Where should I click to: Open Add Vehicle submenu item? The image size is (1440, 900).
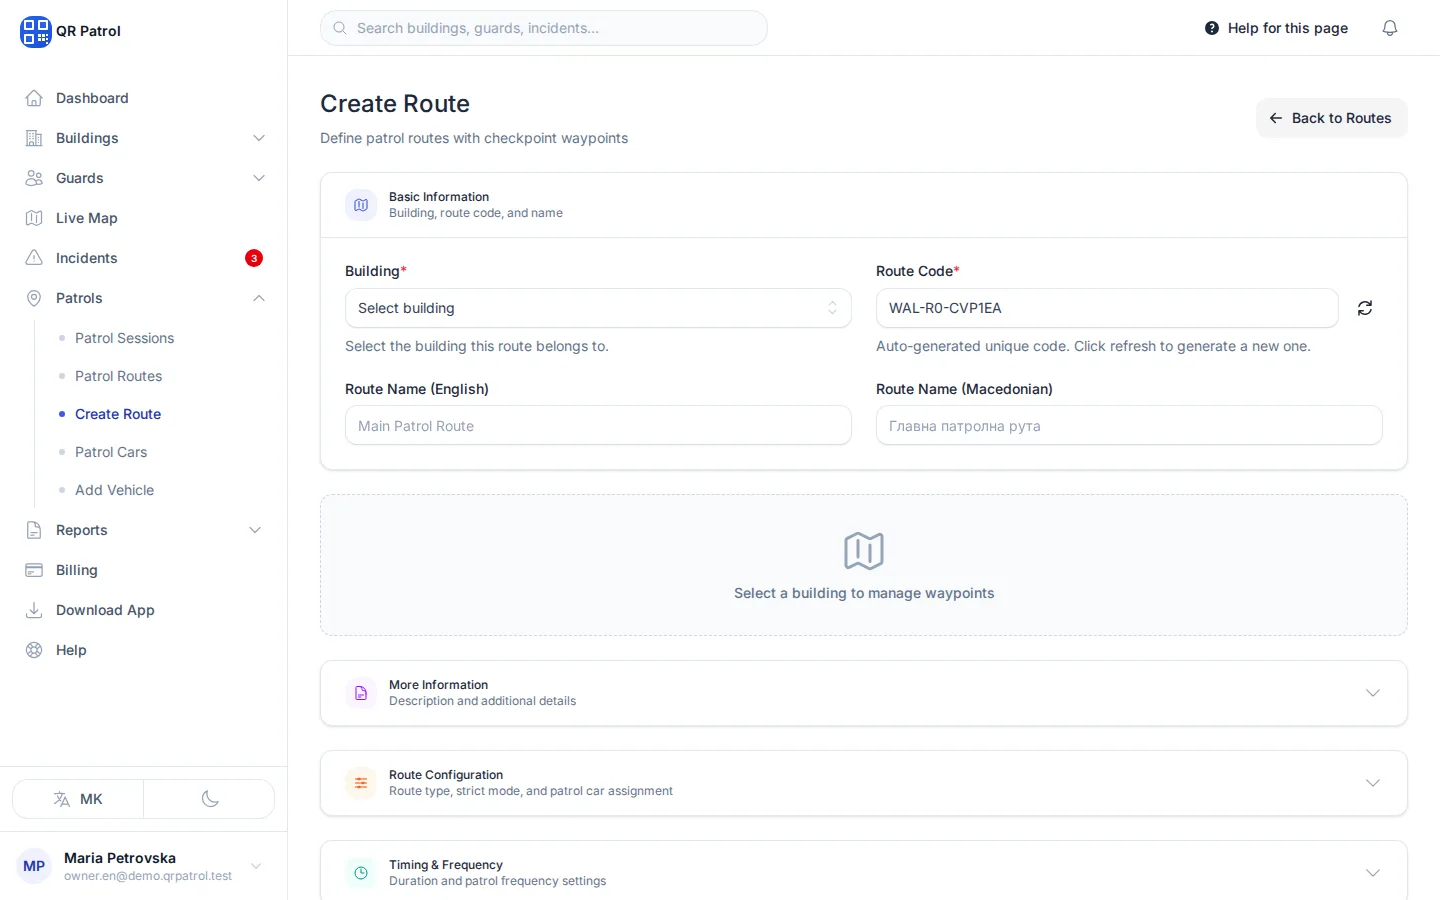114,490
